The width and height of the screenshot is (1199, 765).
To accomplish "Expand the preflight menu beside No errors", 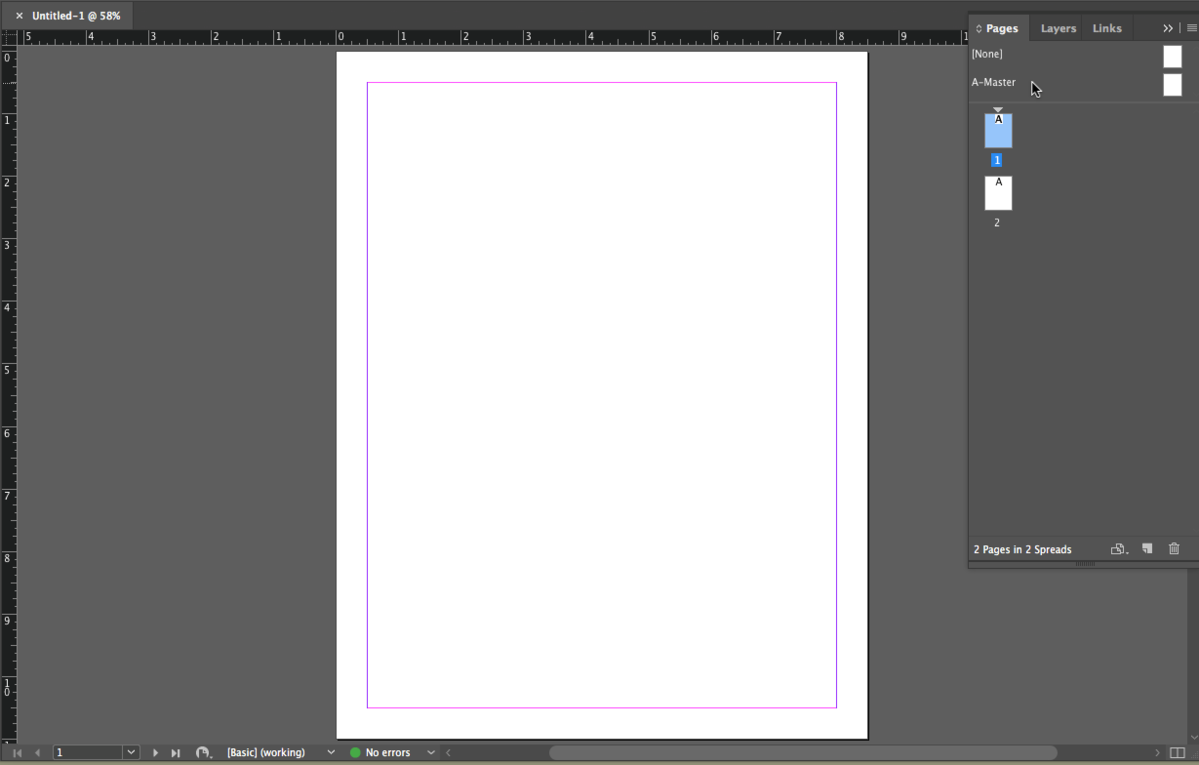I will [431, 753].
